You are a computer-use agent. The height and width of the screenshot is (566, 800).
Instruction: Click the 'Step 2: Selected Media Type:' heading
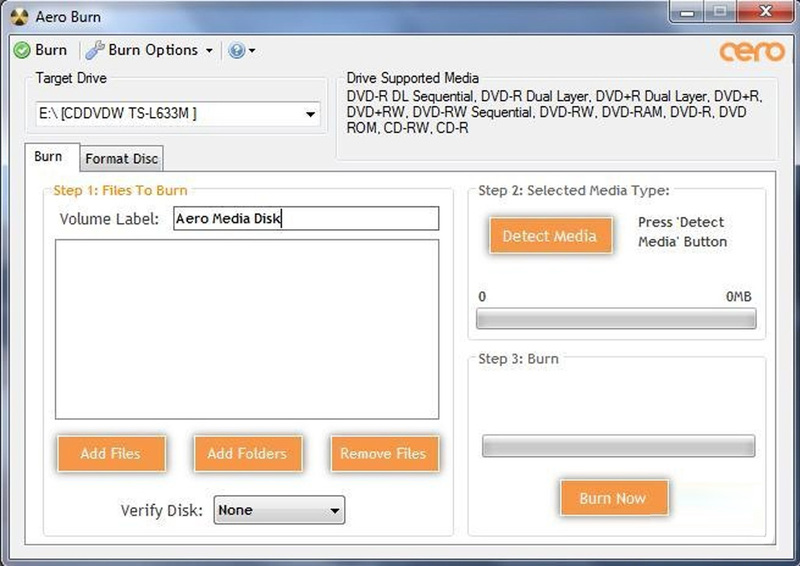point(573,190)
